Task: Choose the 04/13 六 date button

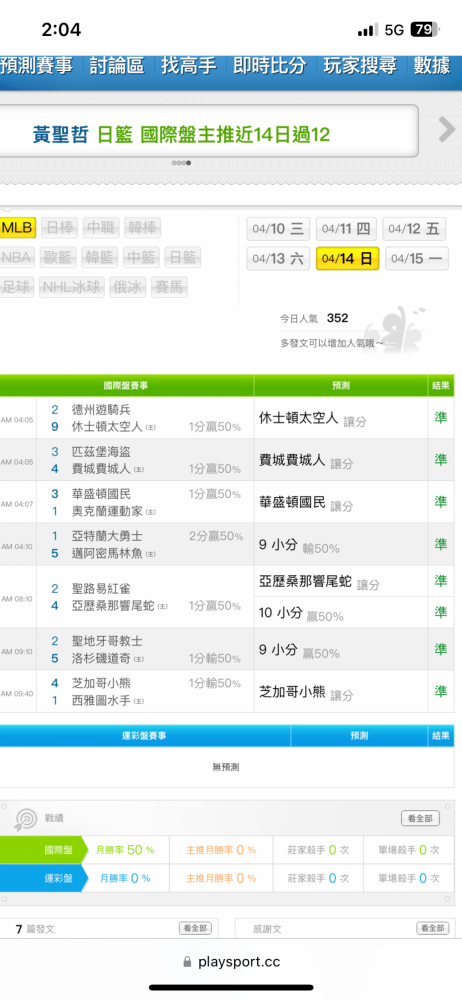Action: coord(278,258)
